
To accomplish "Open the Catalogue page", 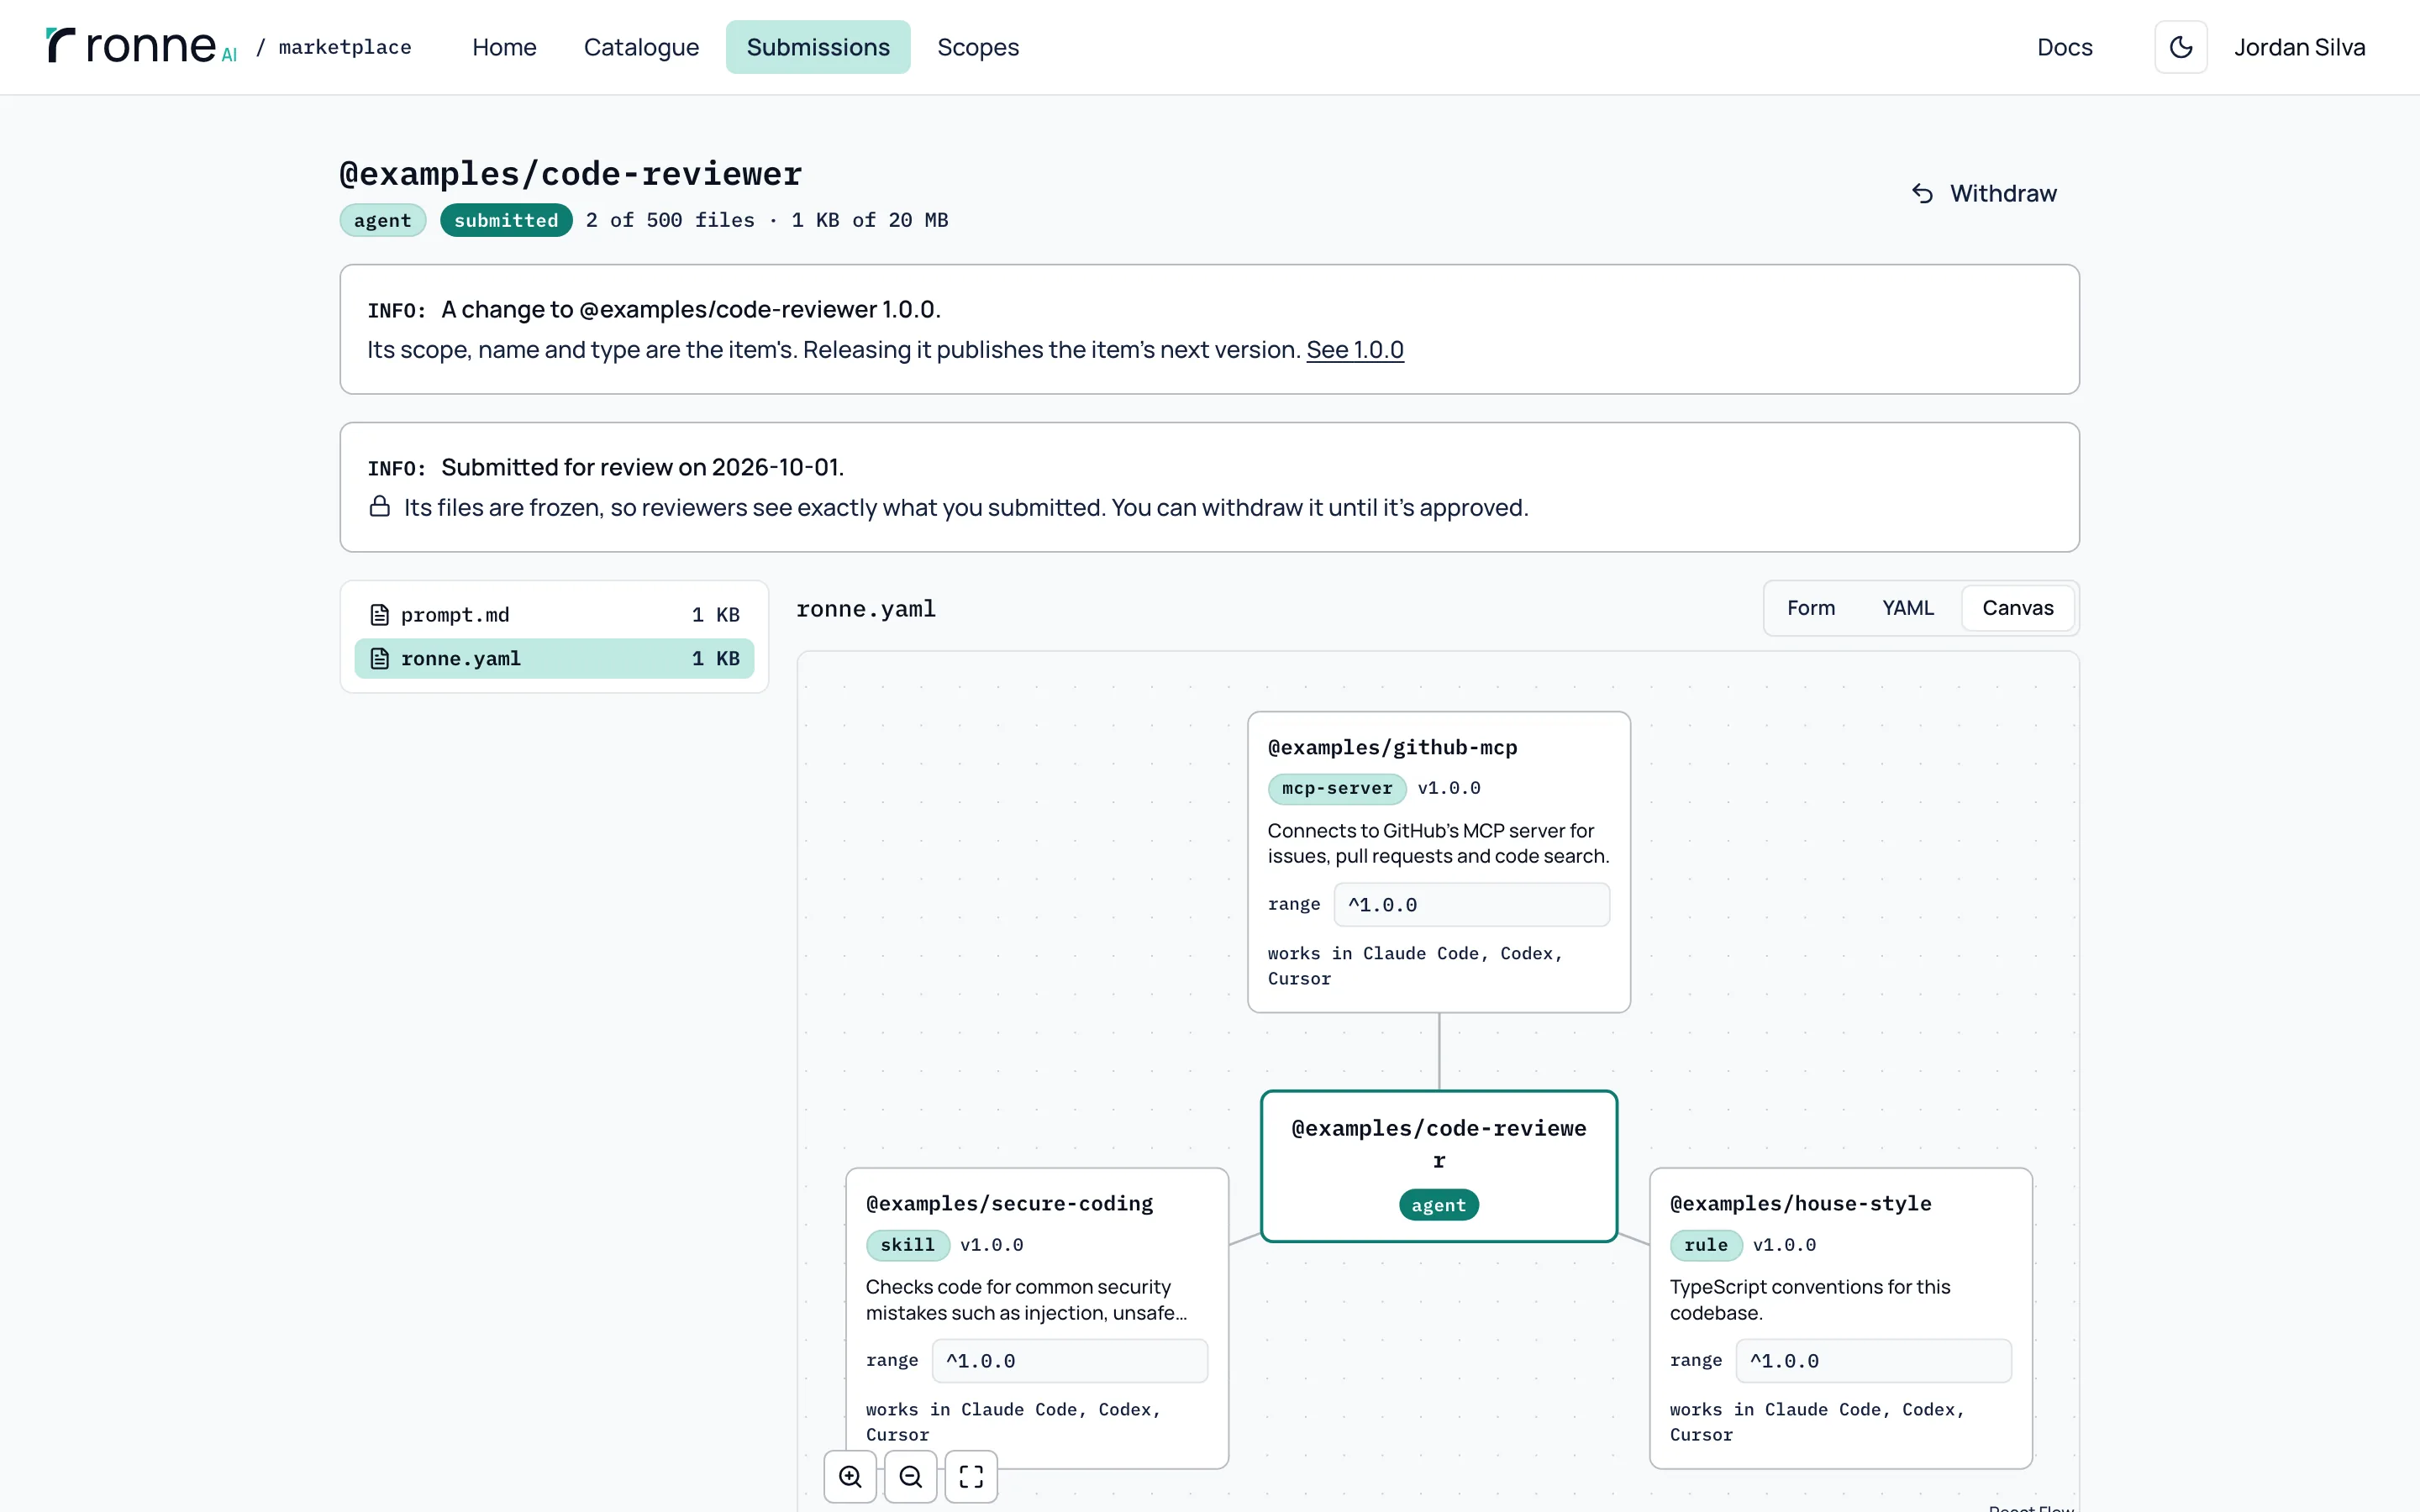I will [641, 47].
